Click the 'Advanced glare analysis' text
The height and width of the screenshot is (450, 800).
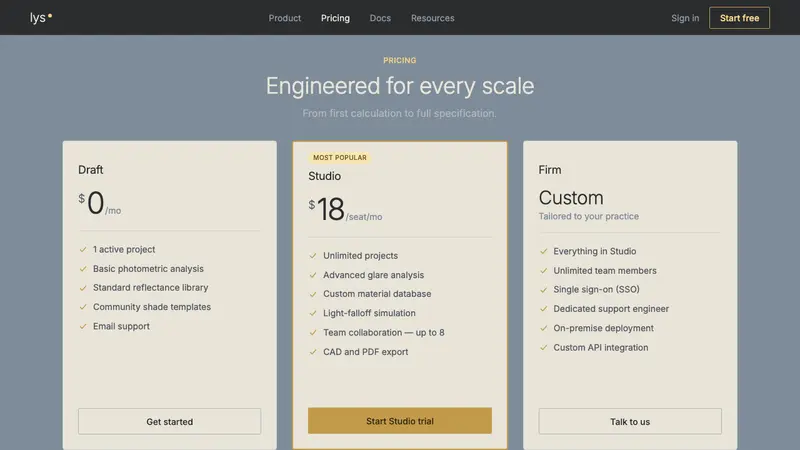pos(373,275)
